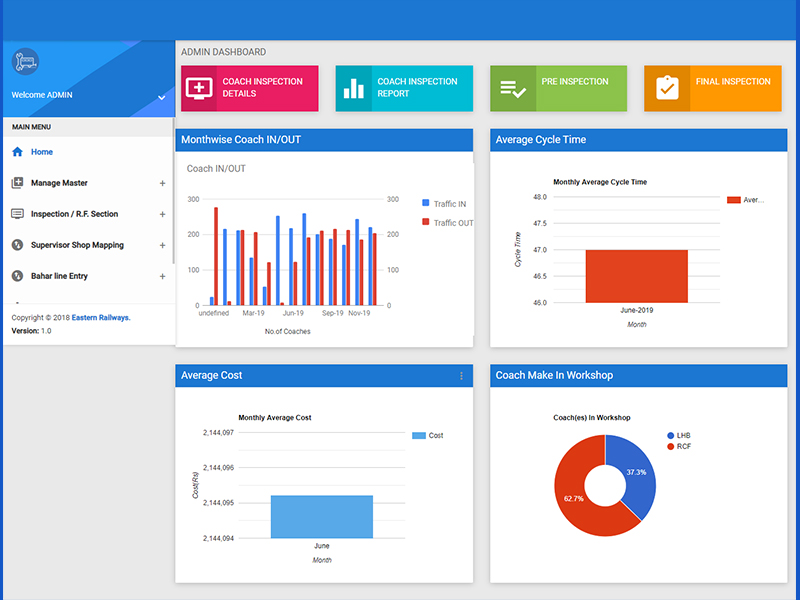Click the Coach Inspection Report bar-chart icon
This screenshot has height=600, width=800.
pos(354,88)
